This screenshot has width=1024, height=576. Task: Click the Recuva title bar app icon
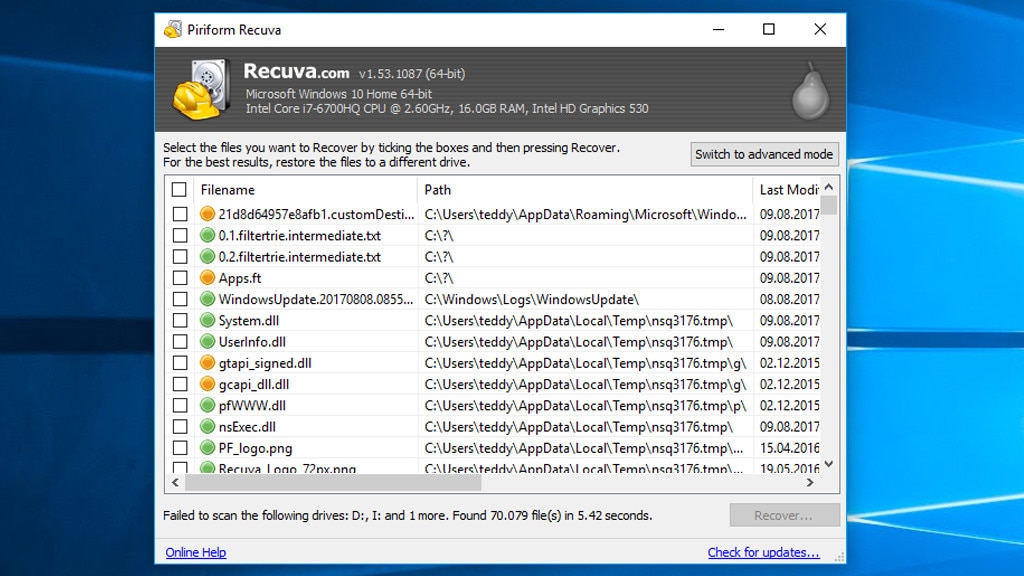coord(173,29)
